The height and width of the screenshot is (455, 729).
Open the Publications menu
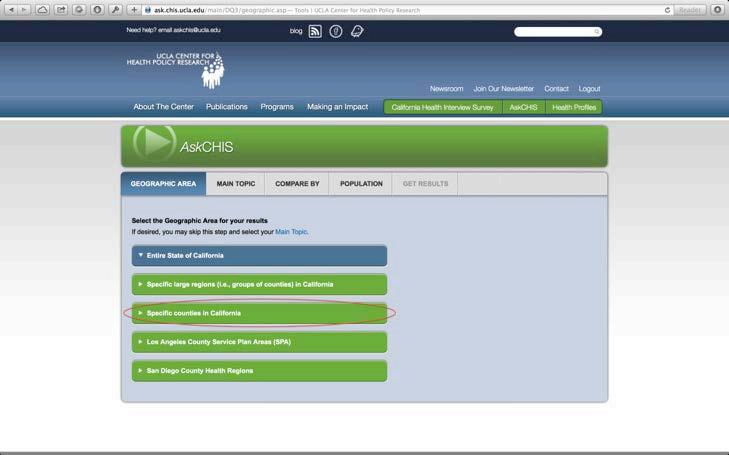point(226,106)
